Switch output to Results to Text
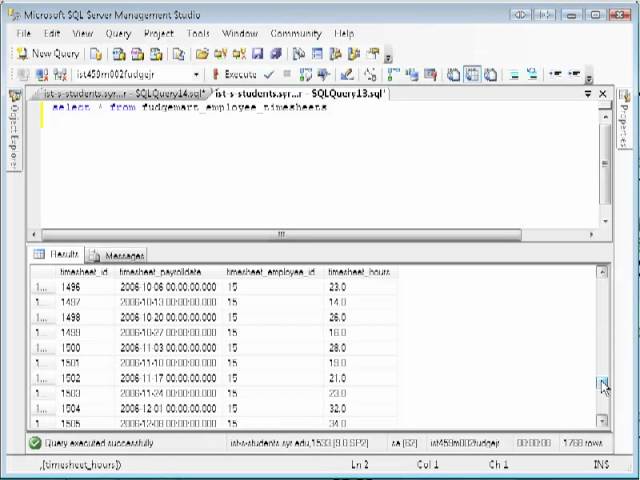Viewport: 640px width, 480px height. [453, 75]
